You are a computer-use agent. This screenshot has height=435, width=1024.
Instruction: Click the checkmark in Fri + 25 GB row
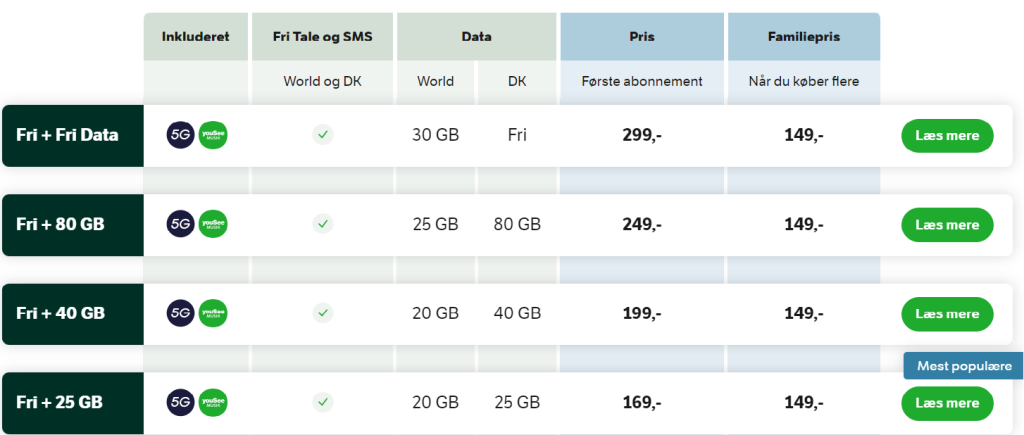(x=322, y=402)
